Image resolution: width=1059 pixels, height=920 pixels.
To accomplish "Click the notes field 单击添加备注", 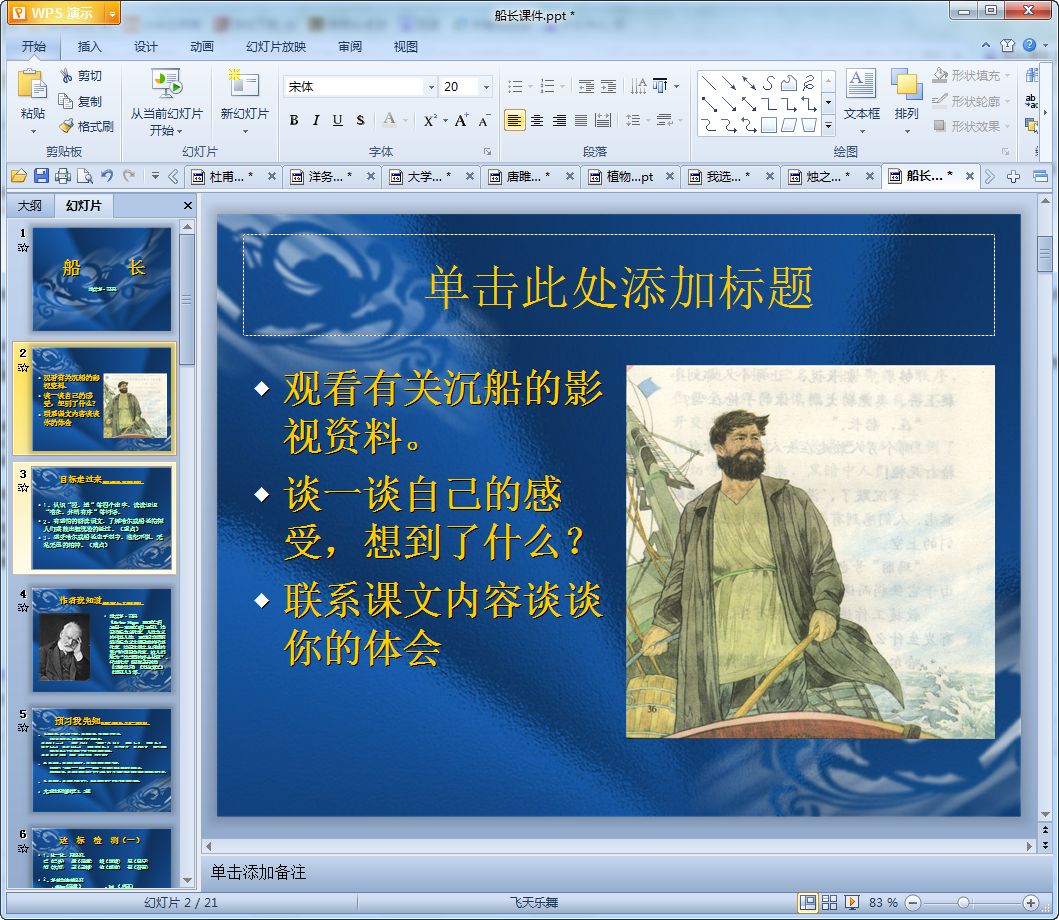I will [258, 872].
